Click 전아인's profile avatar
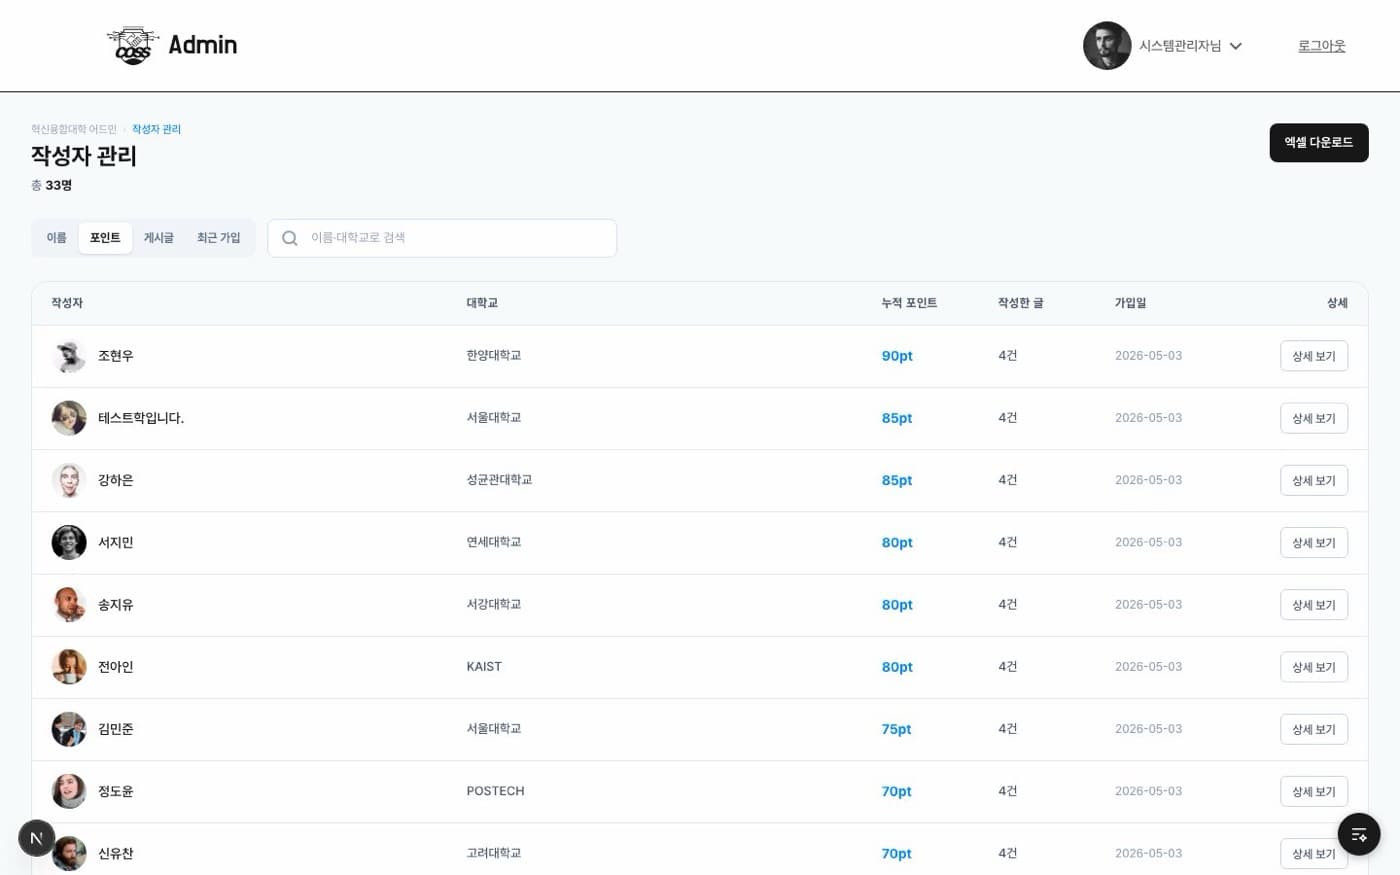 tap(69, 667)
